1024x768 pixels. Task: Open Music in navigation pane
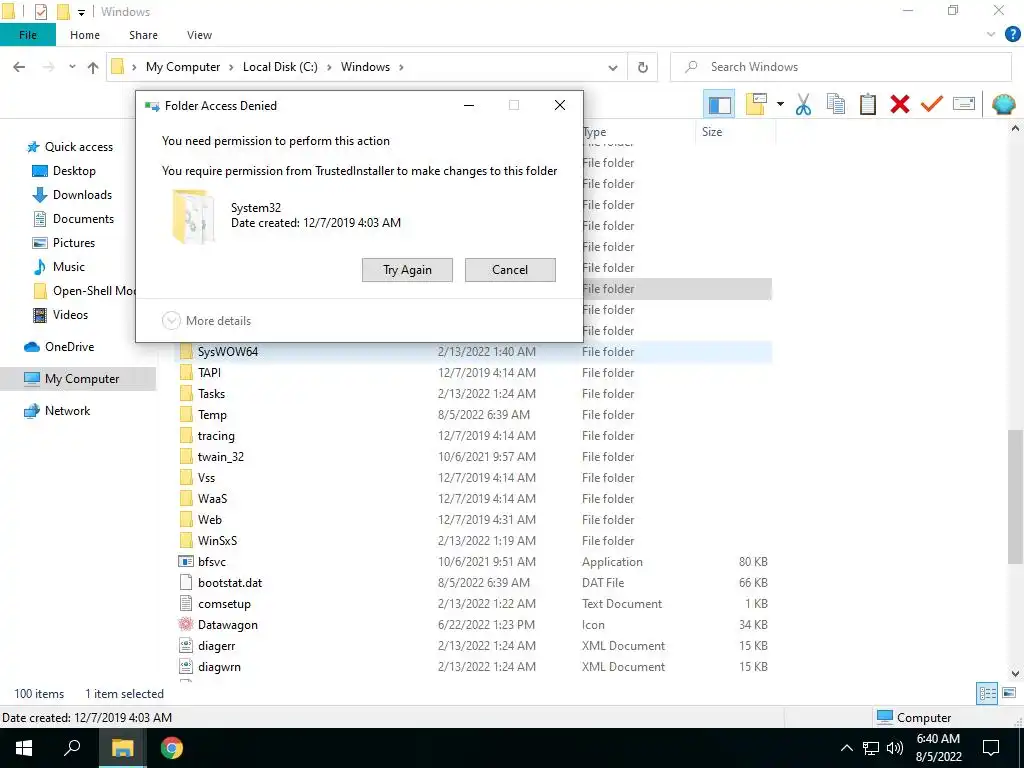pyautogui.click(x=69, y=266)
